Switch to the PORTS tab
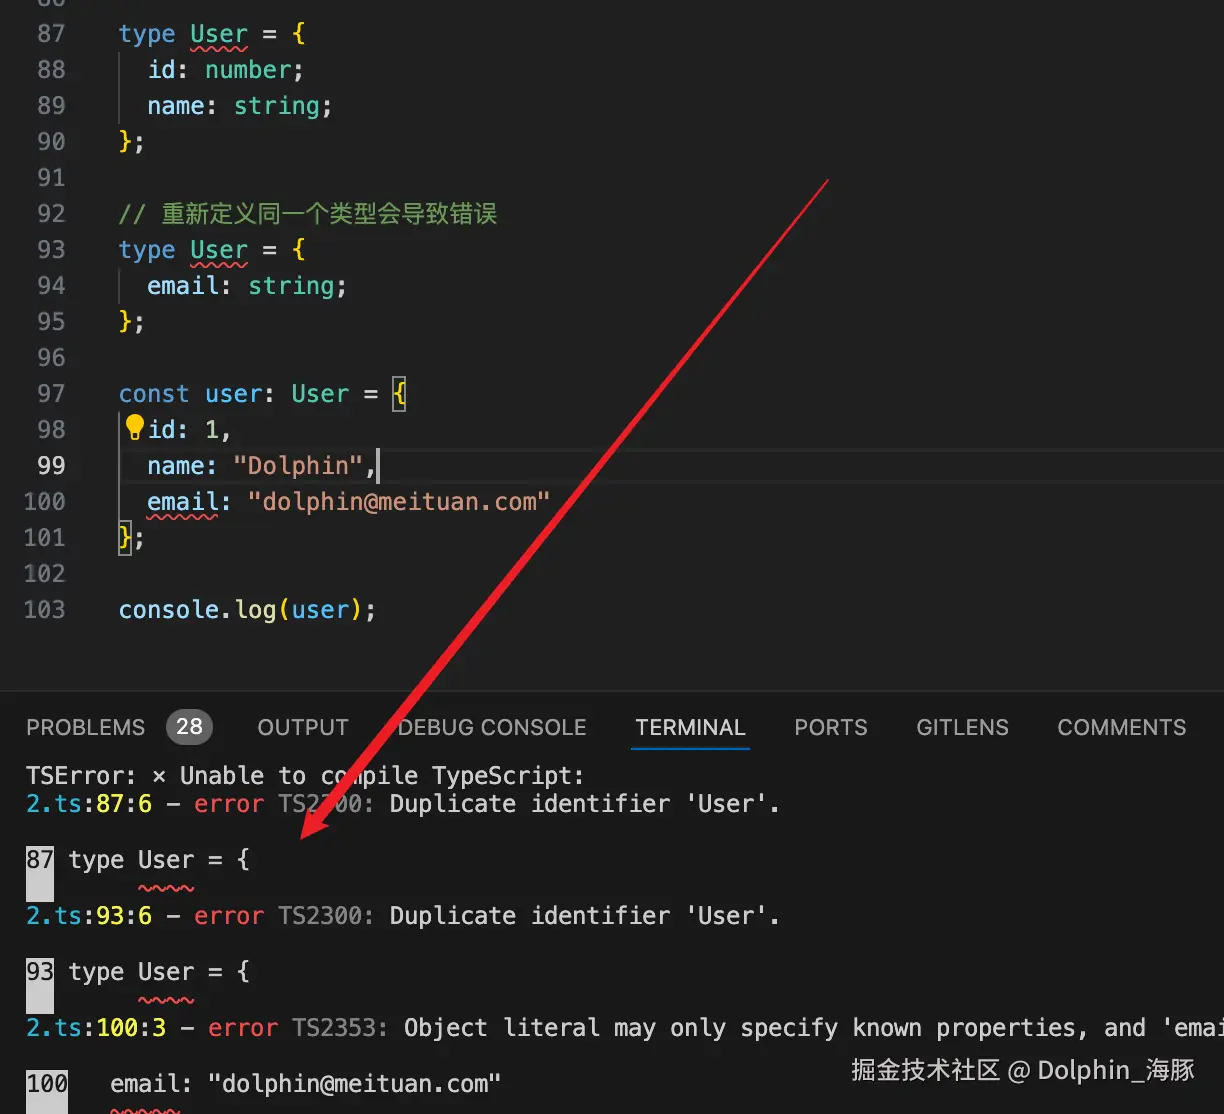 tap(831, 727)
